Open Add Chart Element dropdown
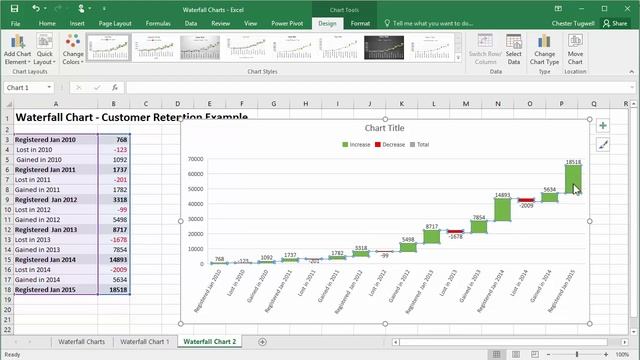This screenshot has height=360, width=640. tap(18, 49)
